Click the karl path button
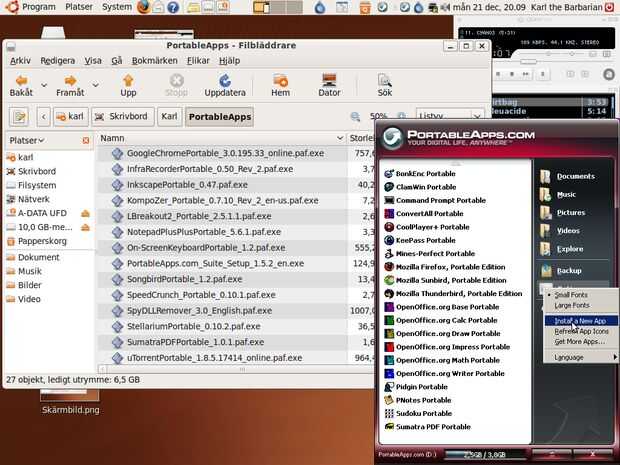Image resolution: width=620 pixels, height=465 pixels. tap(70, 117)
